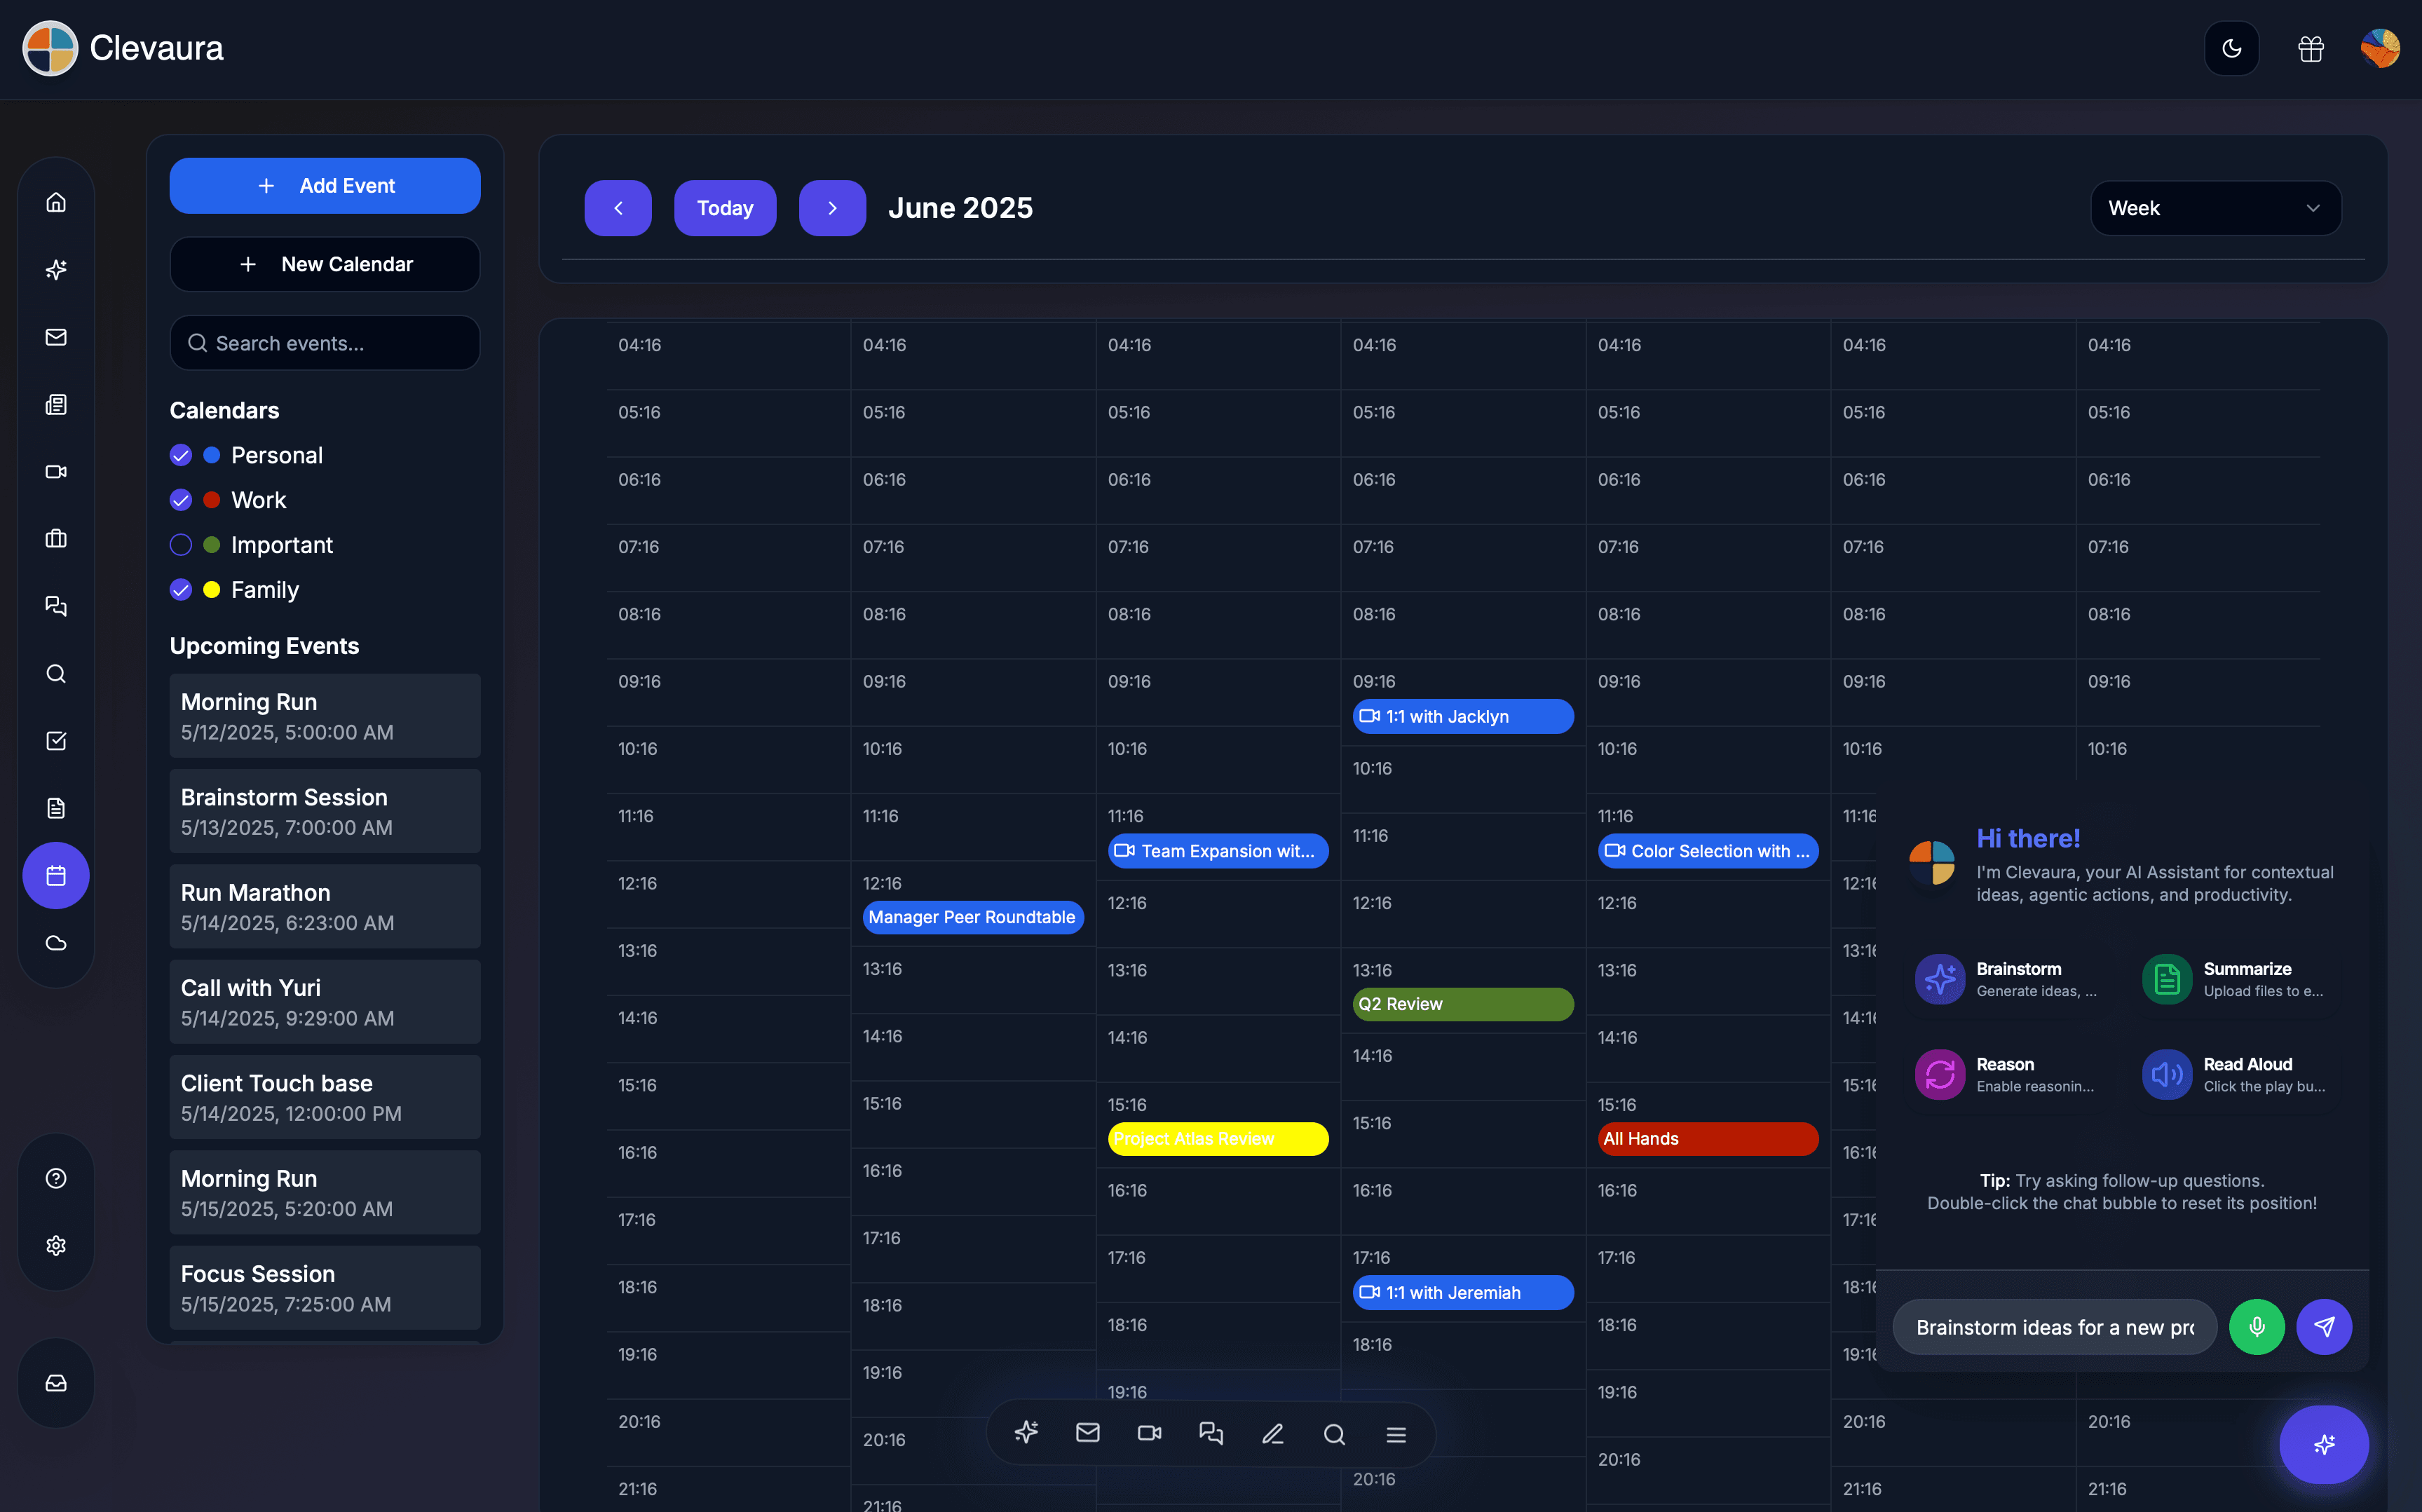Open the Week view dropdown
The image size is (2422, 1512).
point(2215,208)
